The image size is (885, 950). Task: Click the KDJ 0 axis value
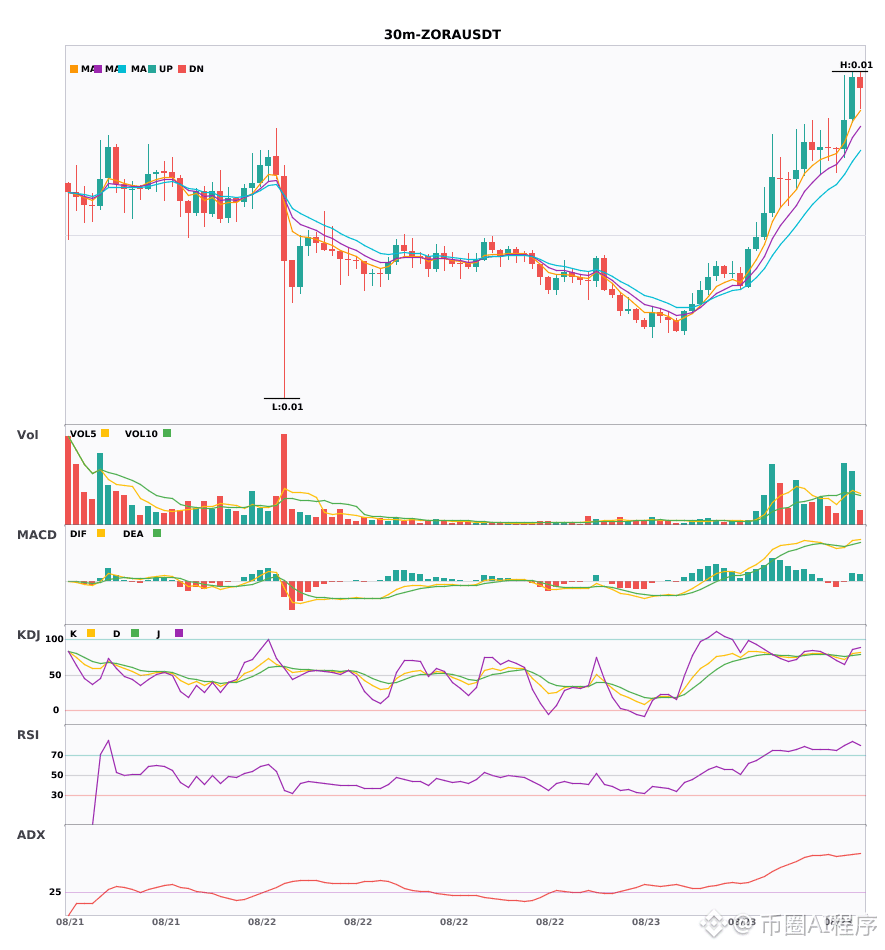pos(56,710)
